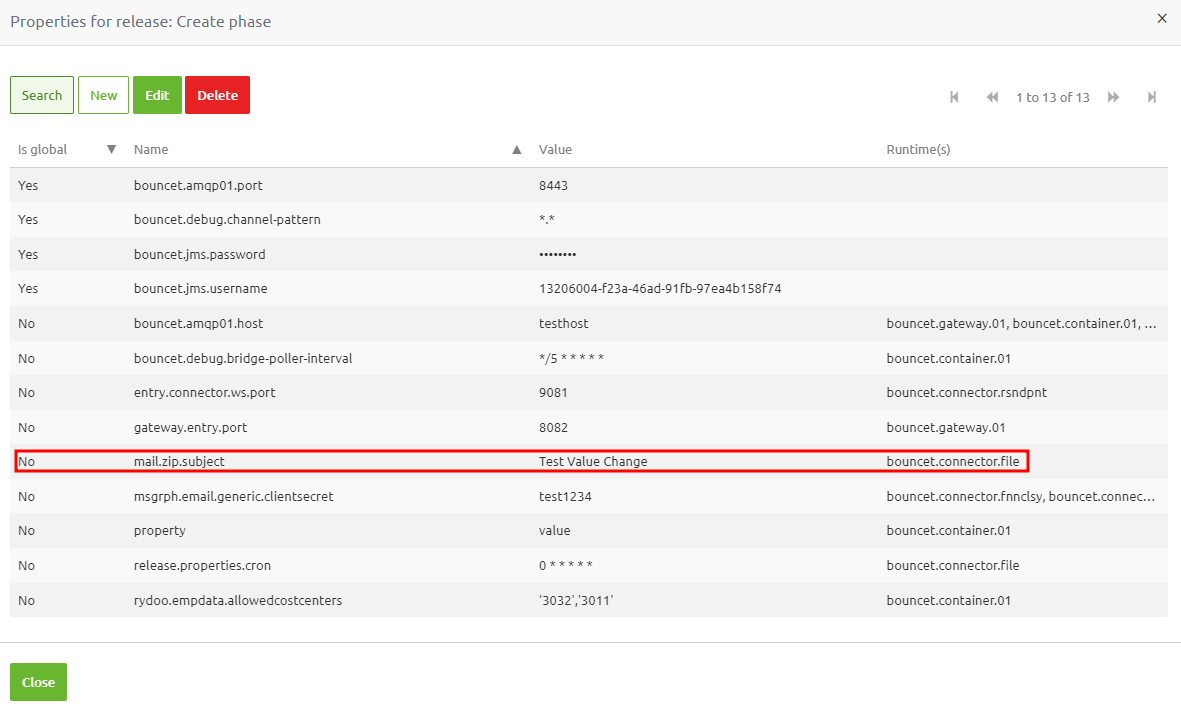Jump to the first page with pagination icon
Viewport: 1181px width, 709px height.
[954, 96]
